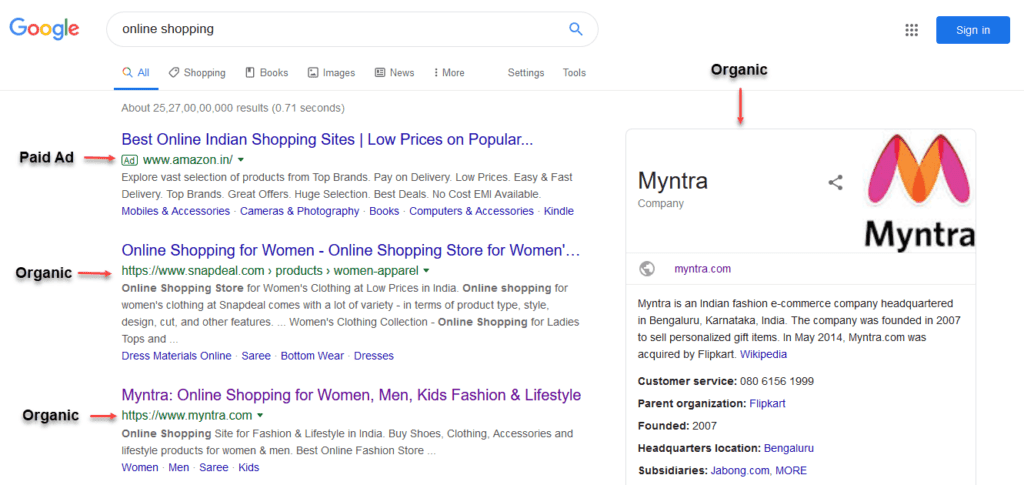Click the Saree sitelink under Myntra result

[214, 467]
